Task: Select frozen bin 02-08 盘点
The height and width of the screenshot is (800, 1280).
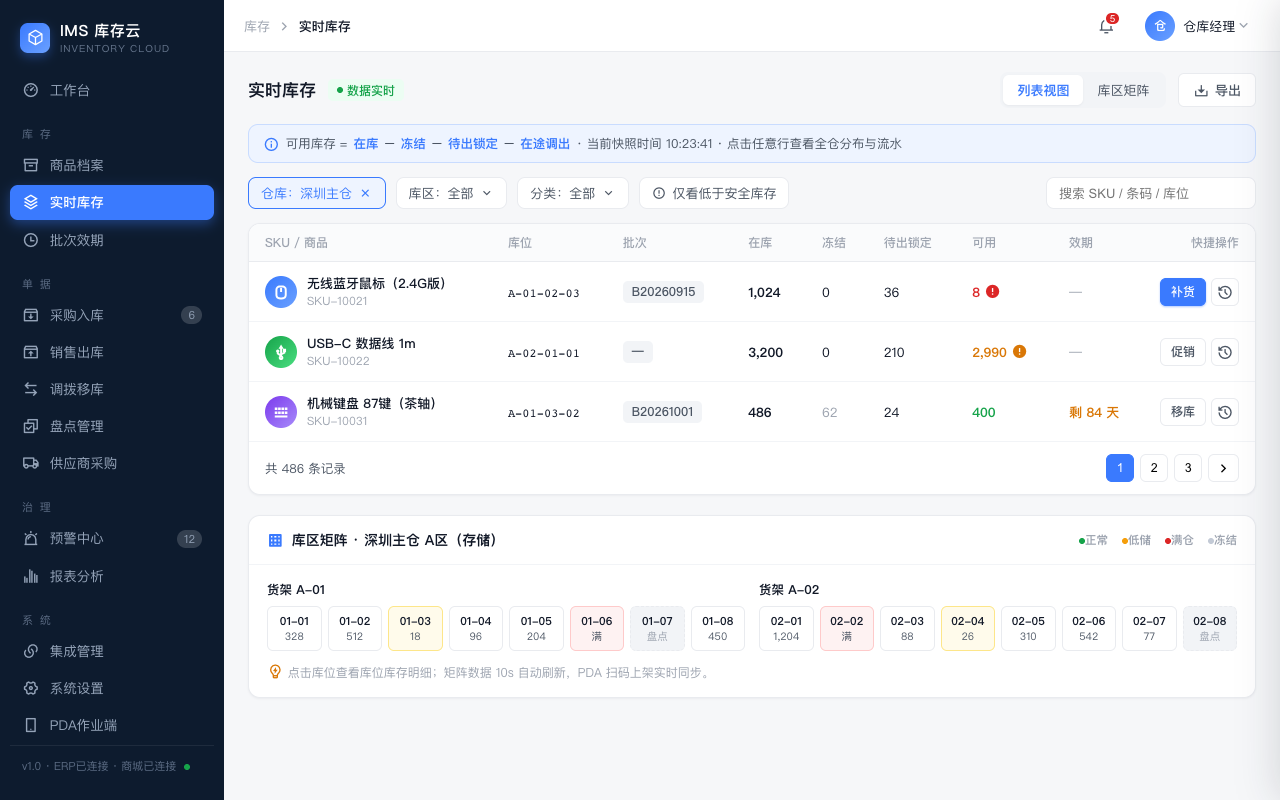Action: (x=1210, y=628)
